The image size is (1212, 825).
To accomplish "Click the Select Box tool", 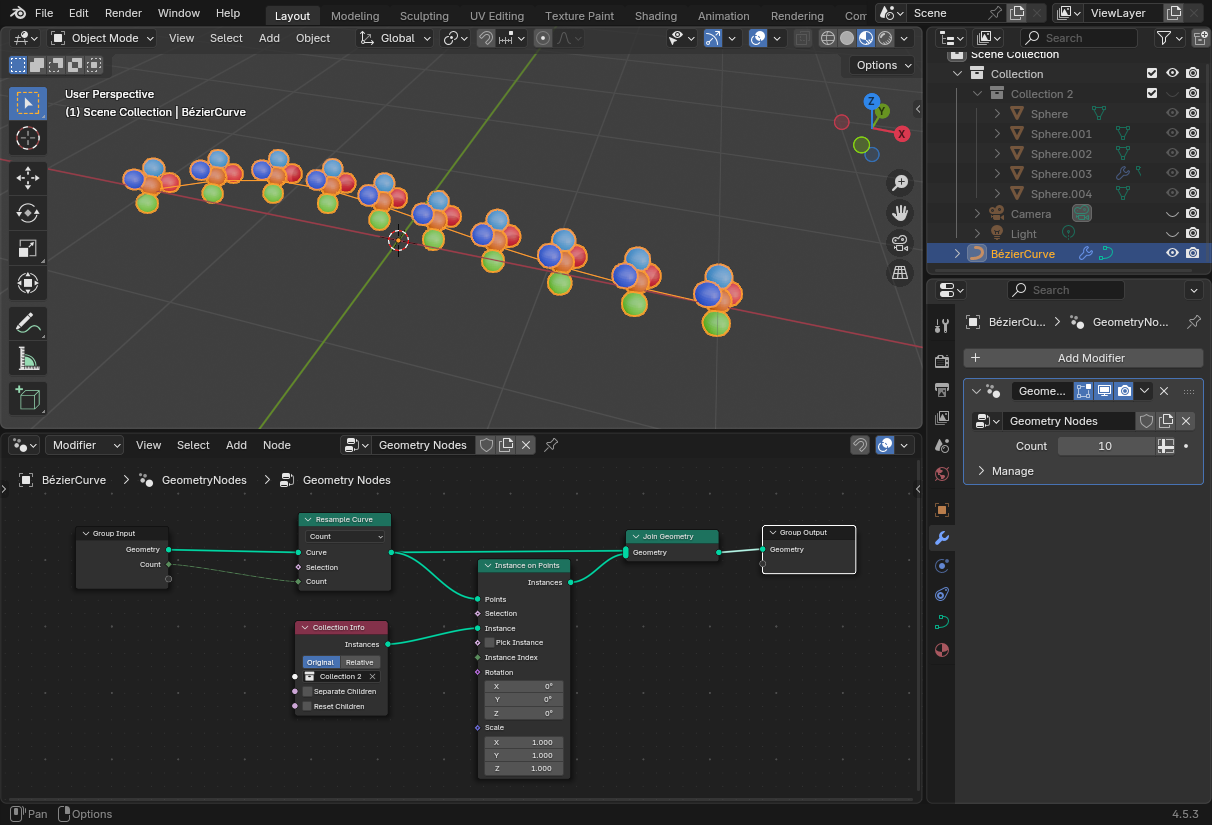I will tap(28, 103).
